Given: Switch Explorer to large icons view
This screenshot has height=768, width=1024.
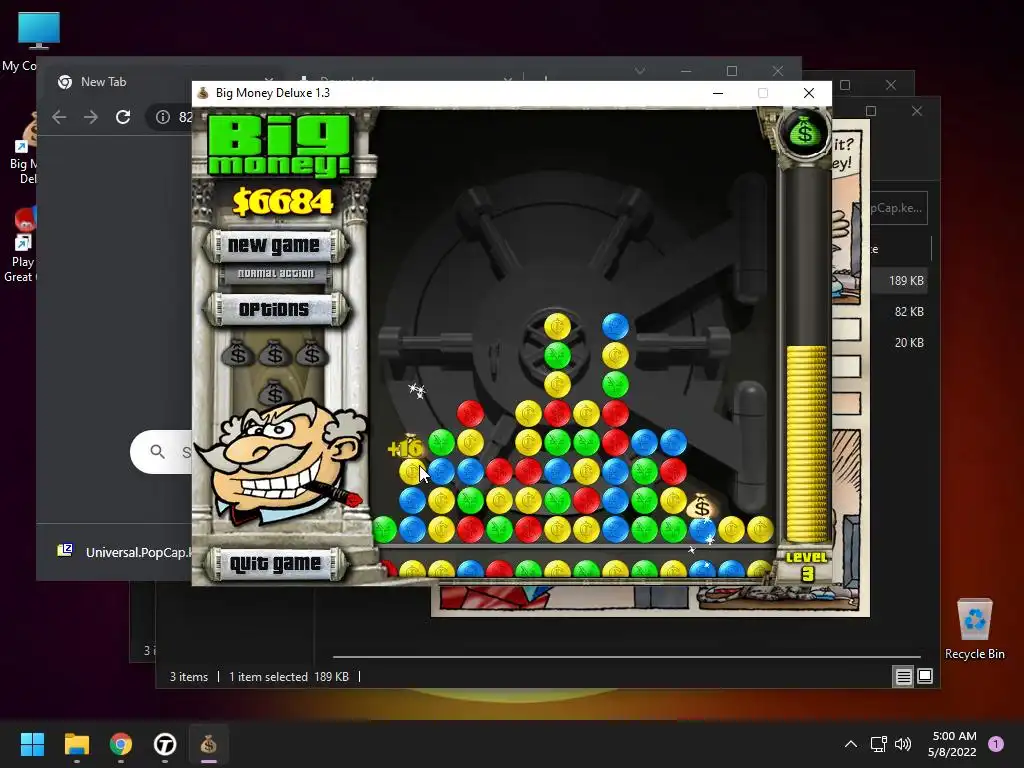Looking at the screenshot, I should (x=925, y=676).
